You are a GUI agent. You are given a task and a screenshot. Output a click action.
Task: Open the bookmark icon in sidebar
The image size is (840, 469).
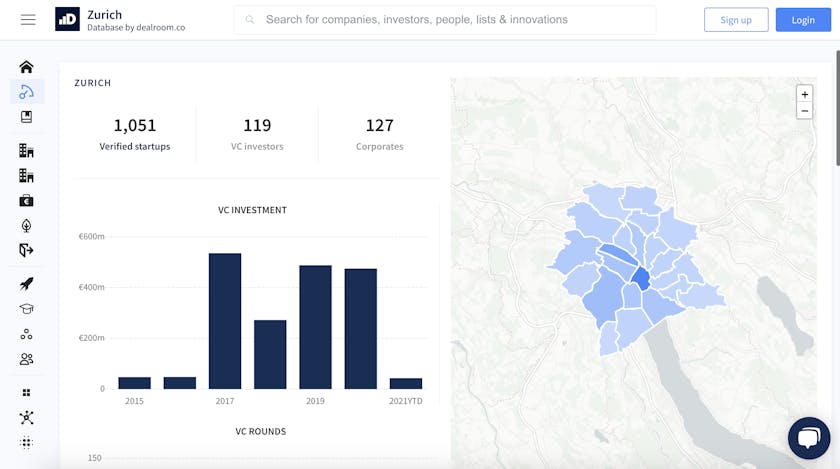[26, 117]
